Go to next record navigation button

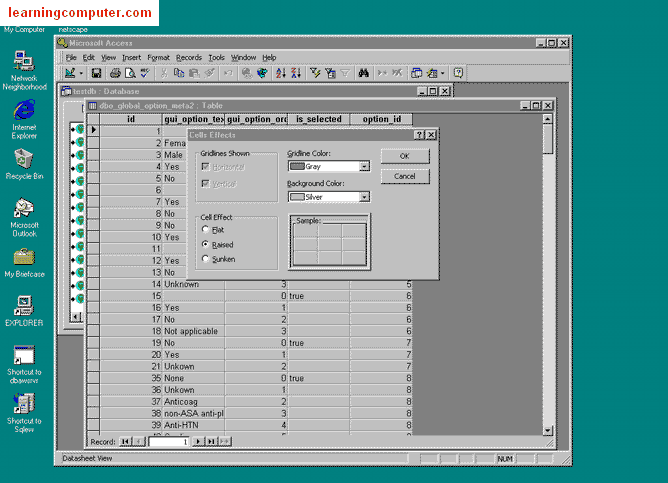(x=198, y=442)
